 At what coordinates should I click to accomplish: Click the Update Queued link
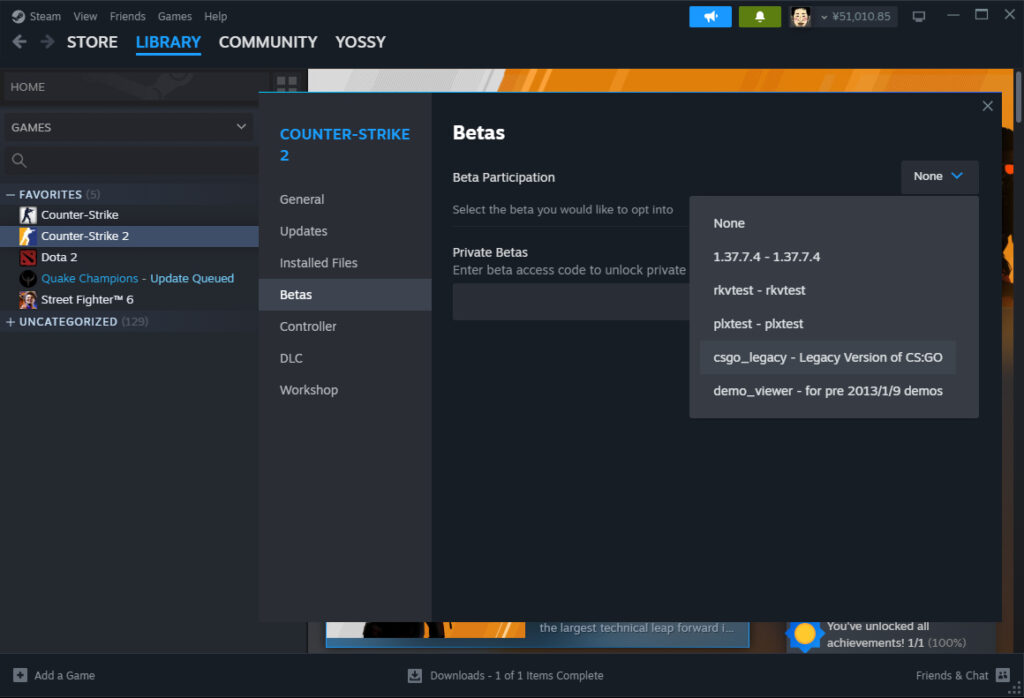pyautogui.click(x=192, y=278)
